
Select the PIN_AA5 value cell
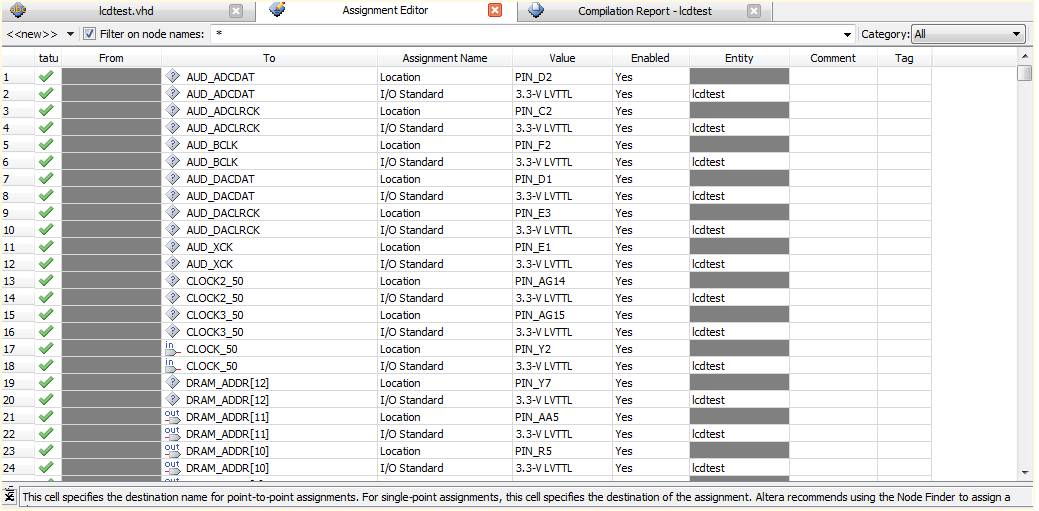coord(562,417)
